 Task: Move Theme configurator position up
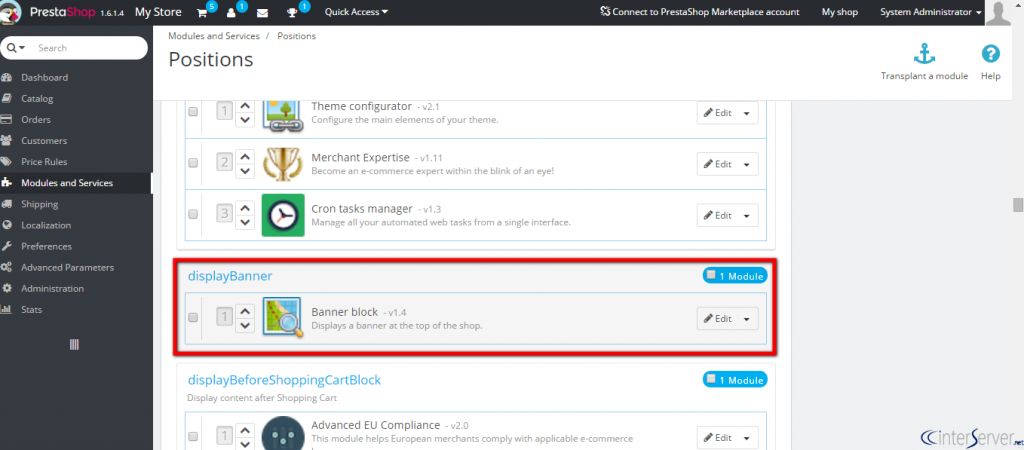tap(244, 105)
